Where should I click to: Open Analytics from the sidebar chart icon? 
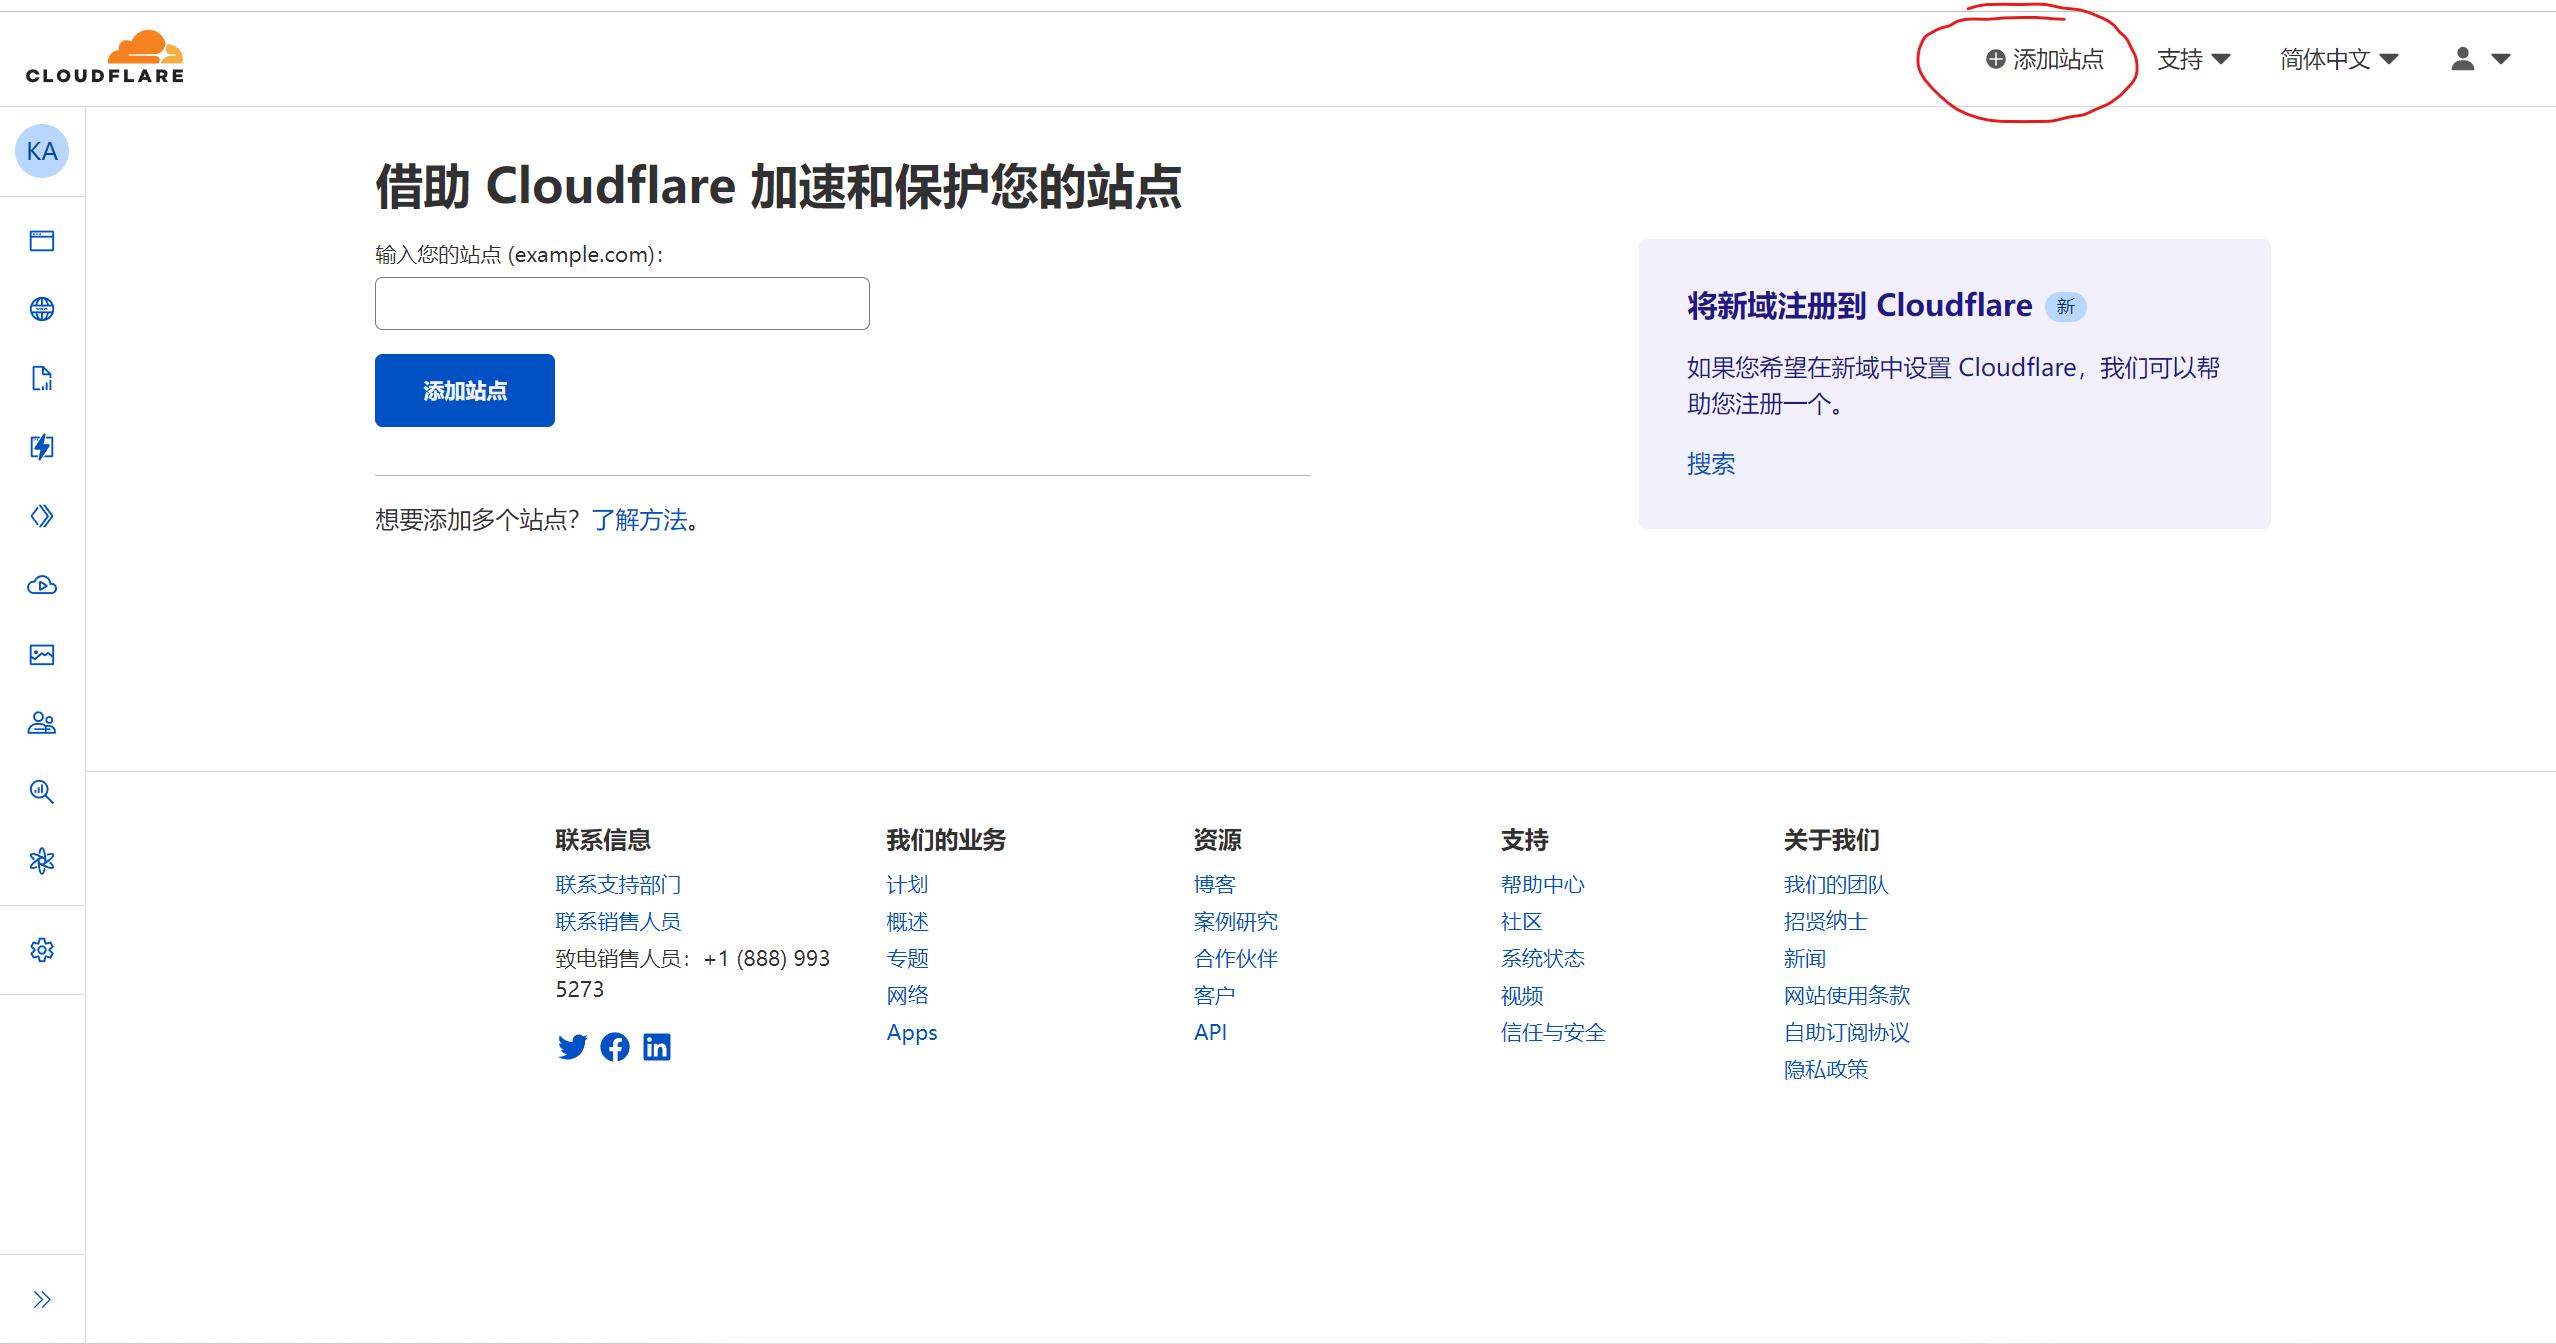tap(41, 379)
